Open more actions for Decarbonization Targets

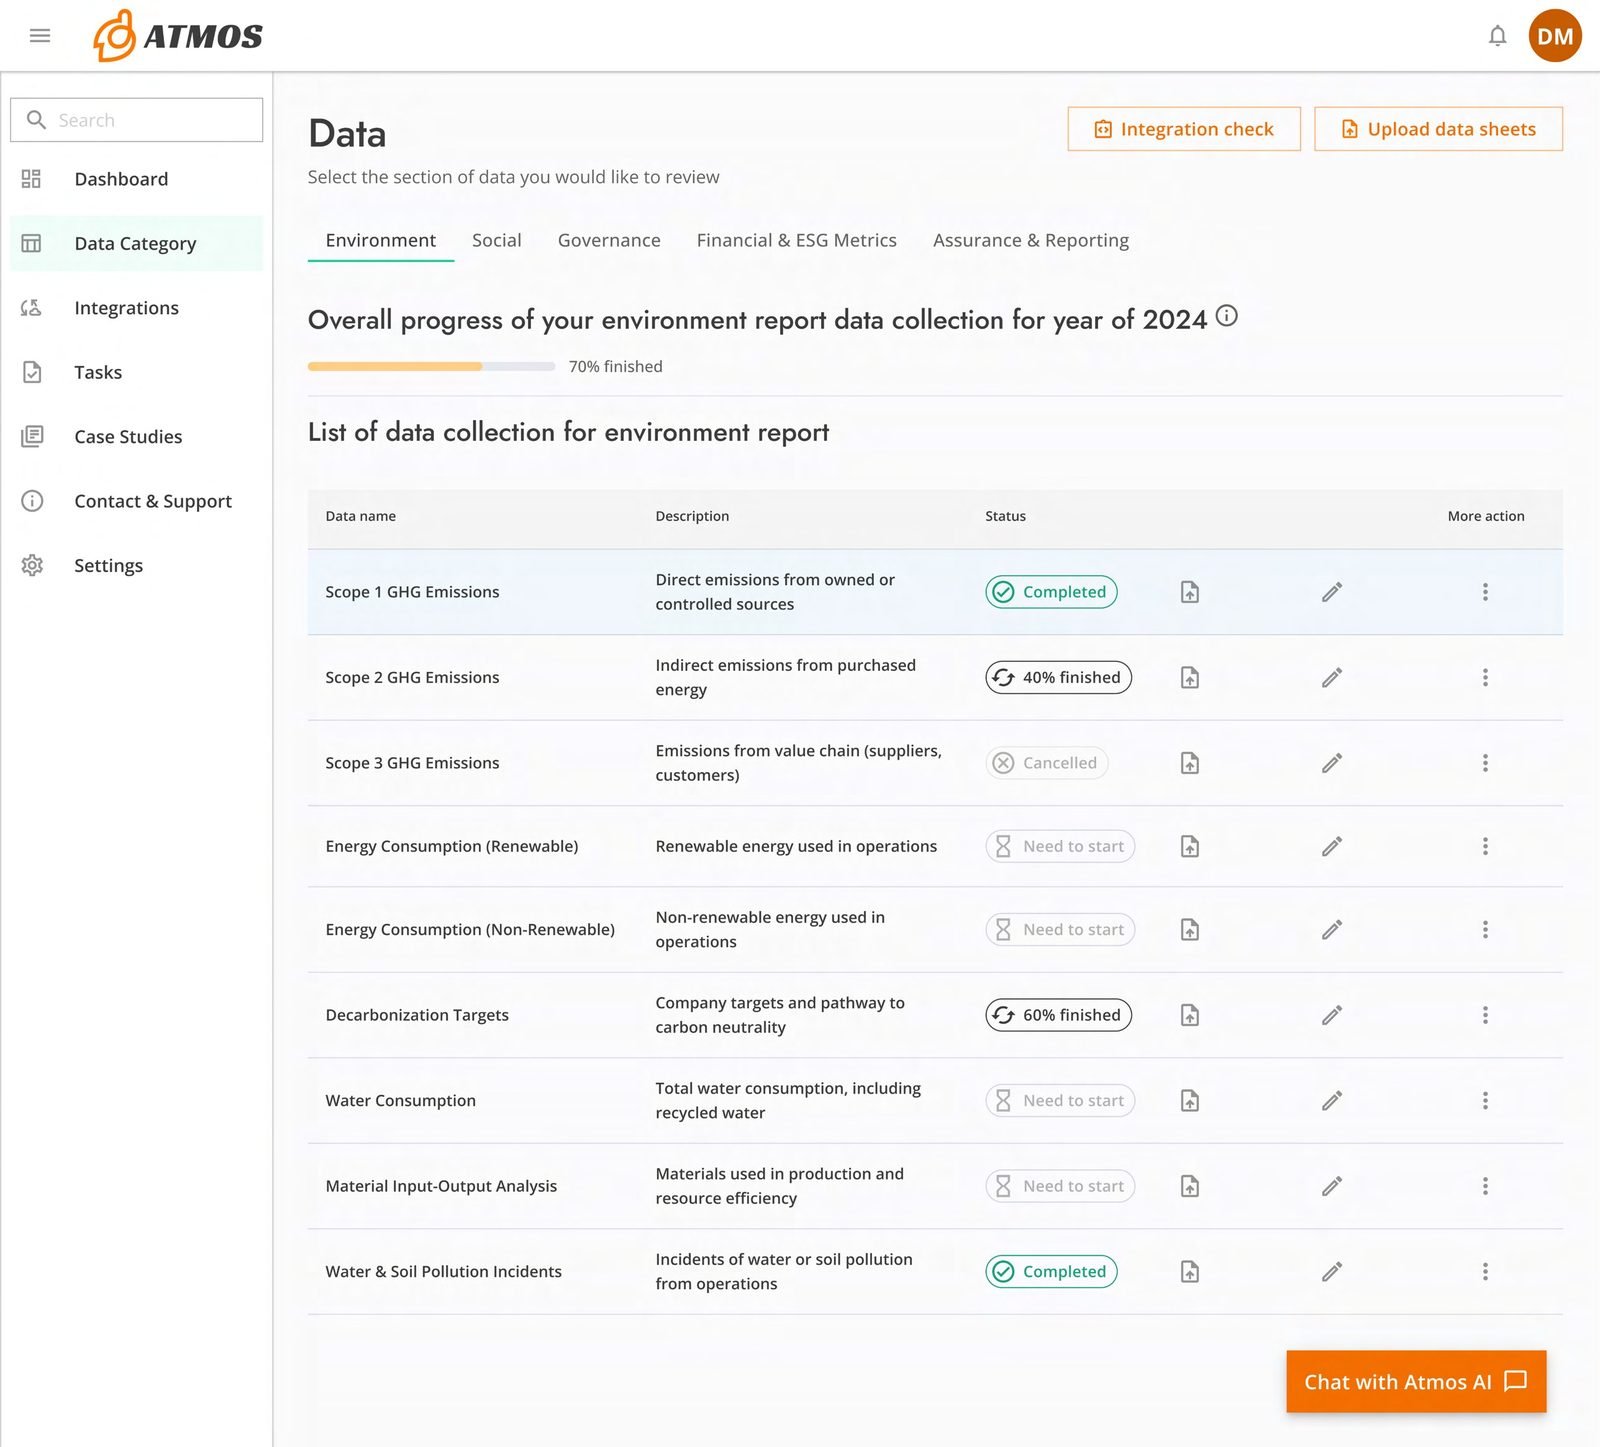1485,1015
